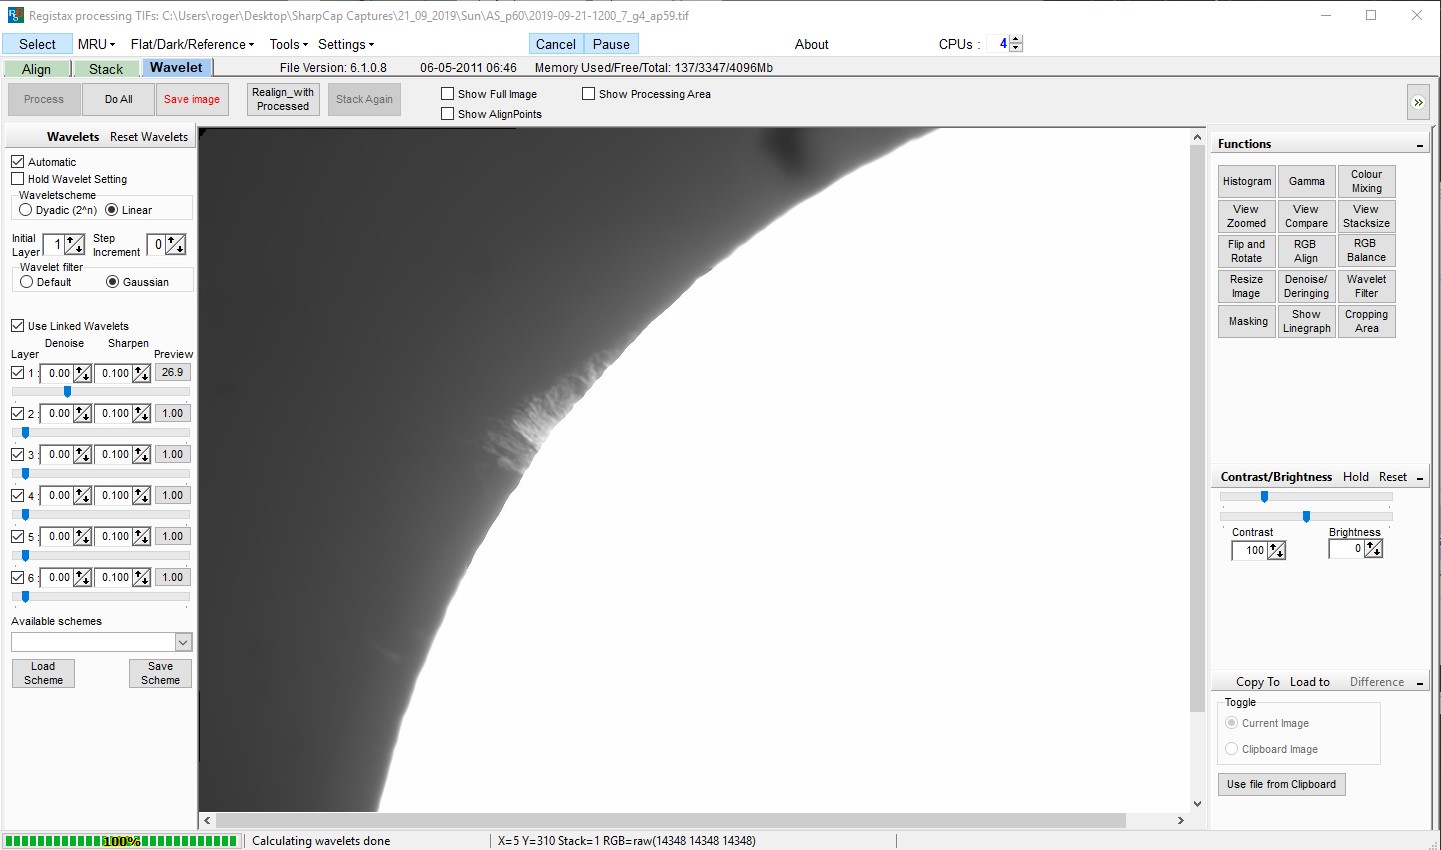Click image scroll-right arrow
The image size is (1441, 850).
(1181, 820)
